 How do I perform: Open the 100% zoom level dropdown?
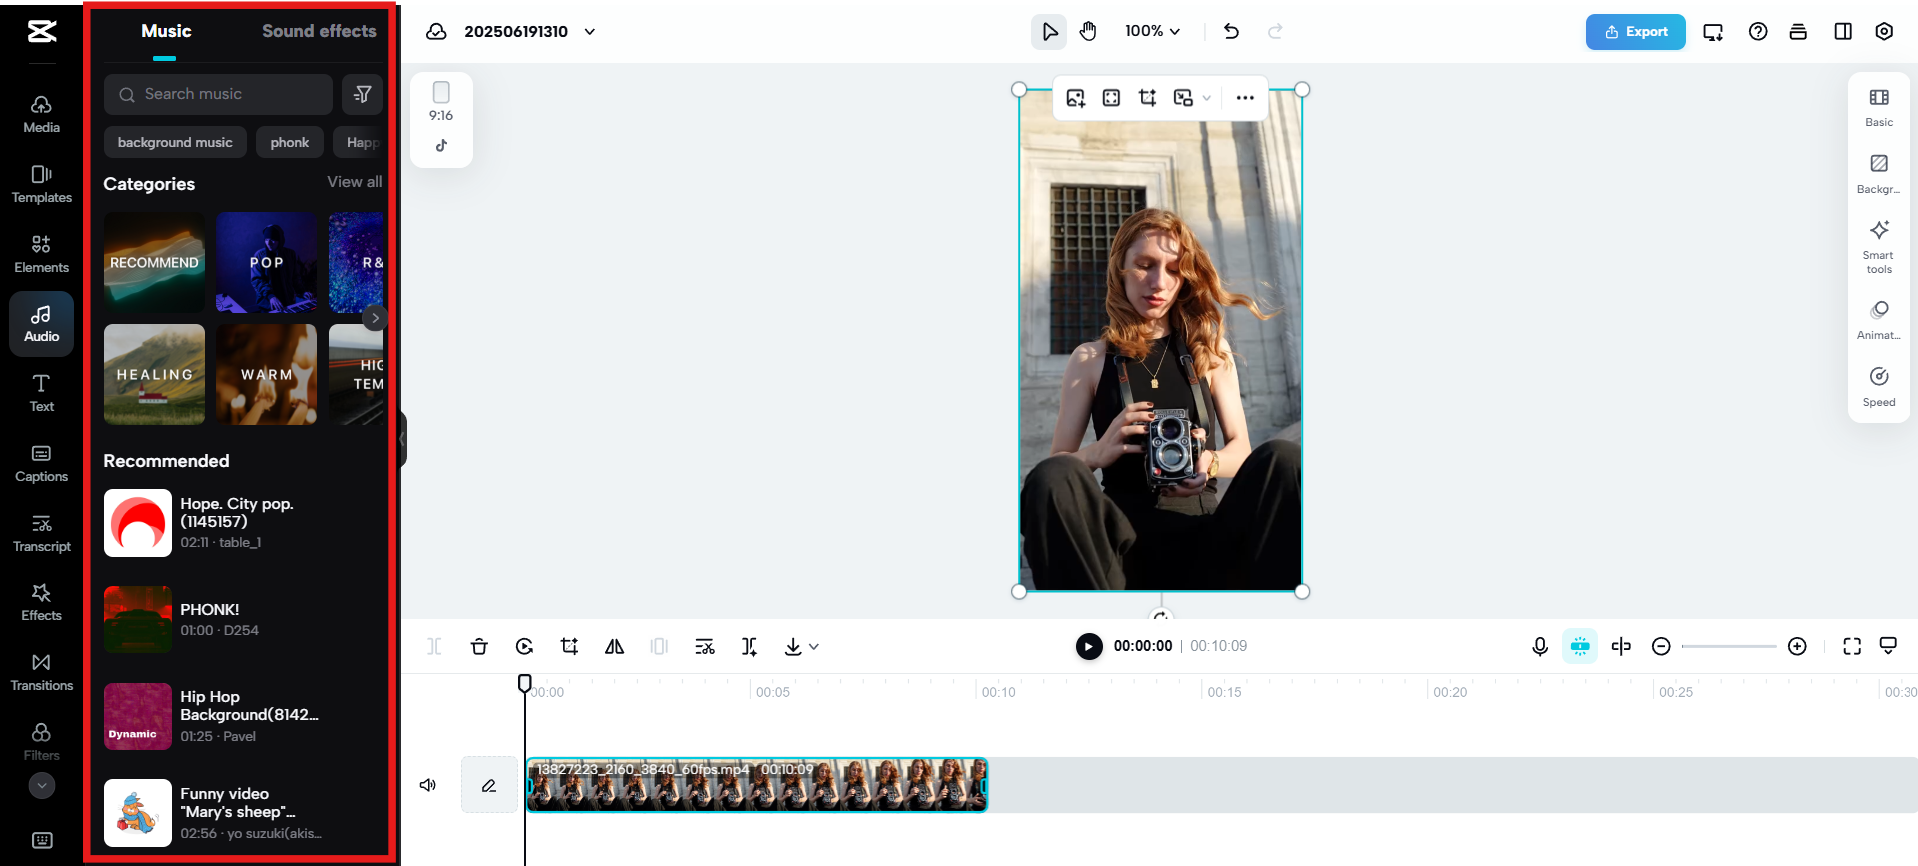point(1152,32)
